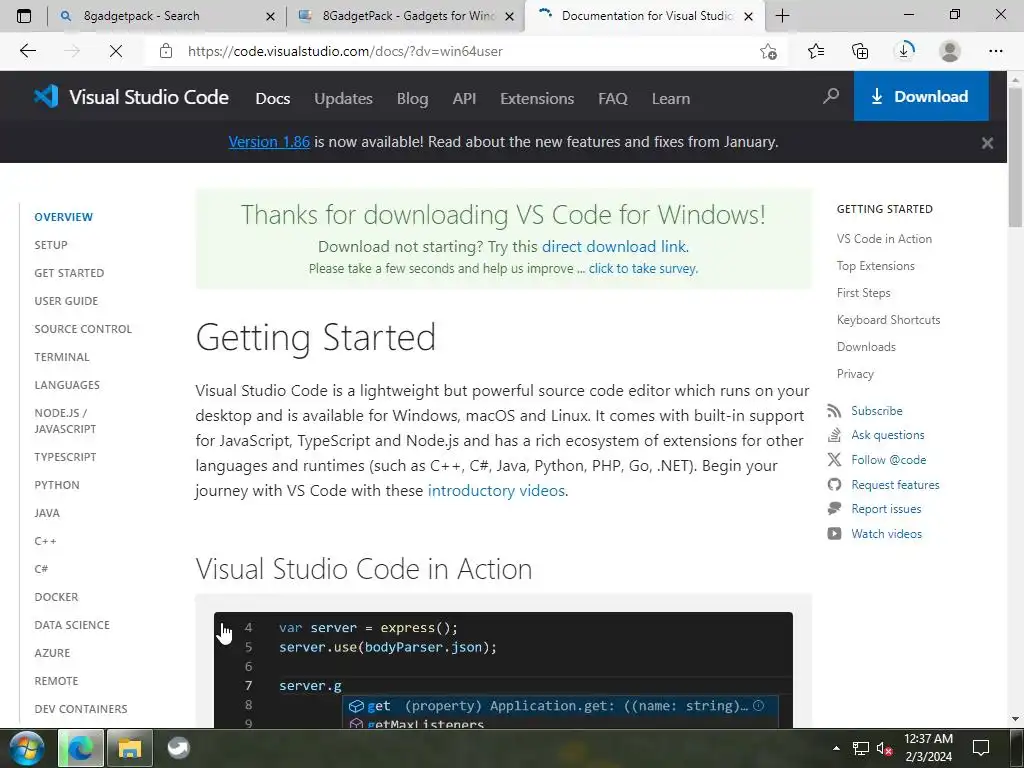Select OVERVIEW in the docs sidebar
Image resolution: width=1024 pixels, height=768 pixels.
pyautogui.click(x=63, y=217)
